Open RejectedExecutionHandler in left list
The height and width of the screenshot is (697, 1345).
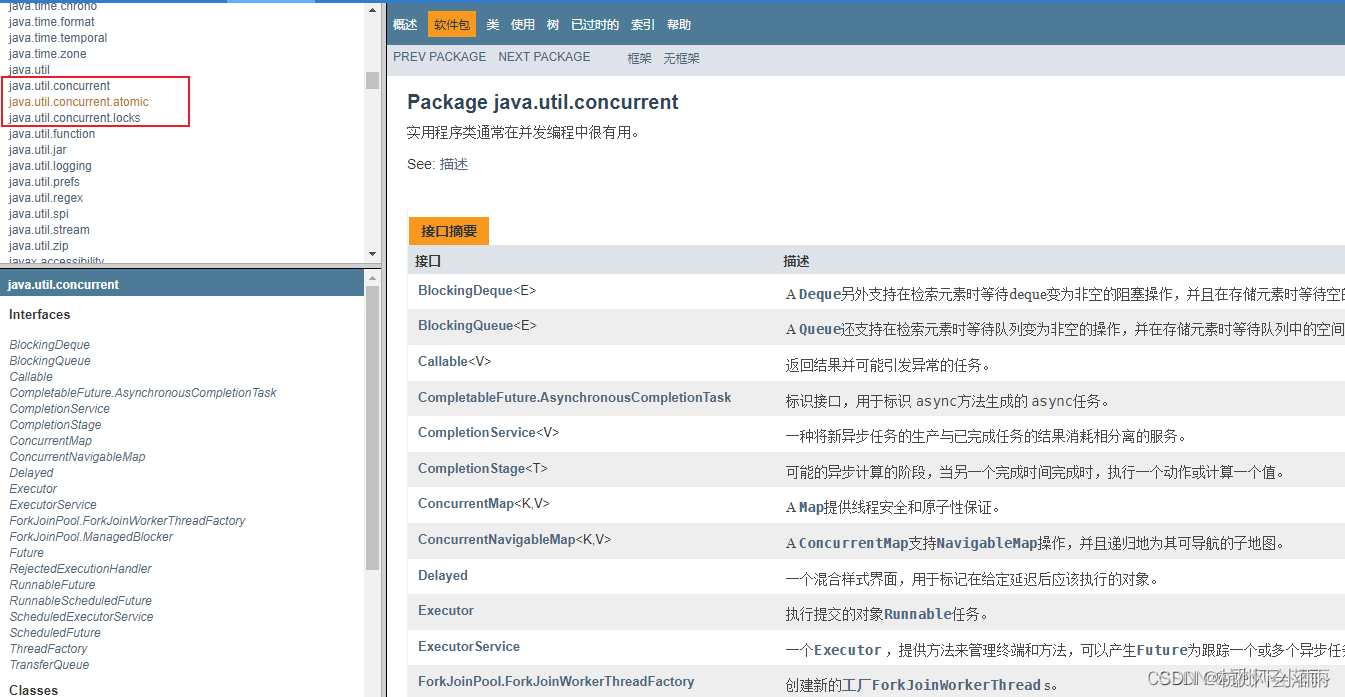click(x=80, y=569)
